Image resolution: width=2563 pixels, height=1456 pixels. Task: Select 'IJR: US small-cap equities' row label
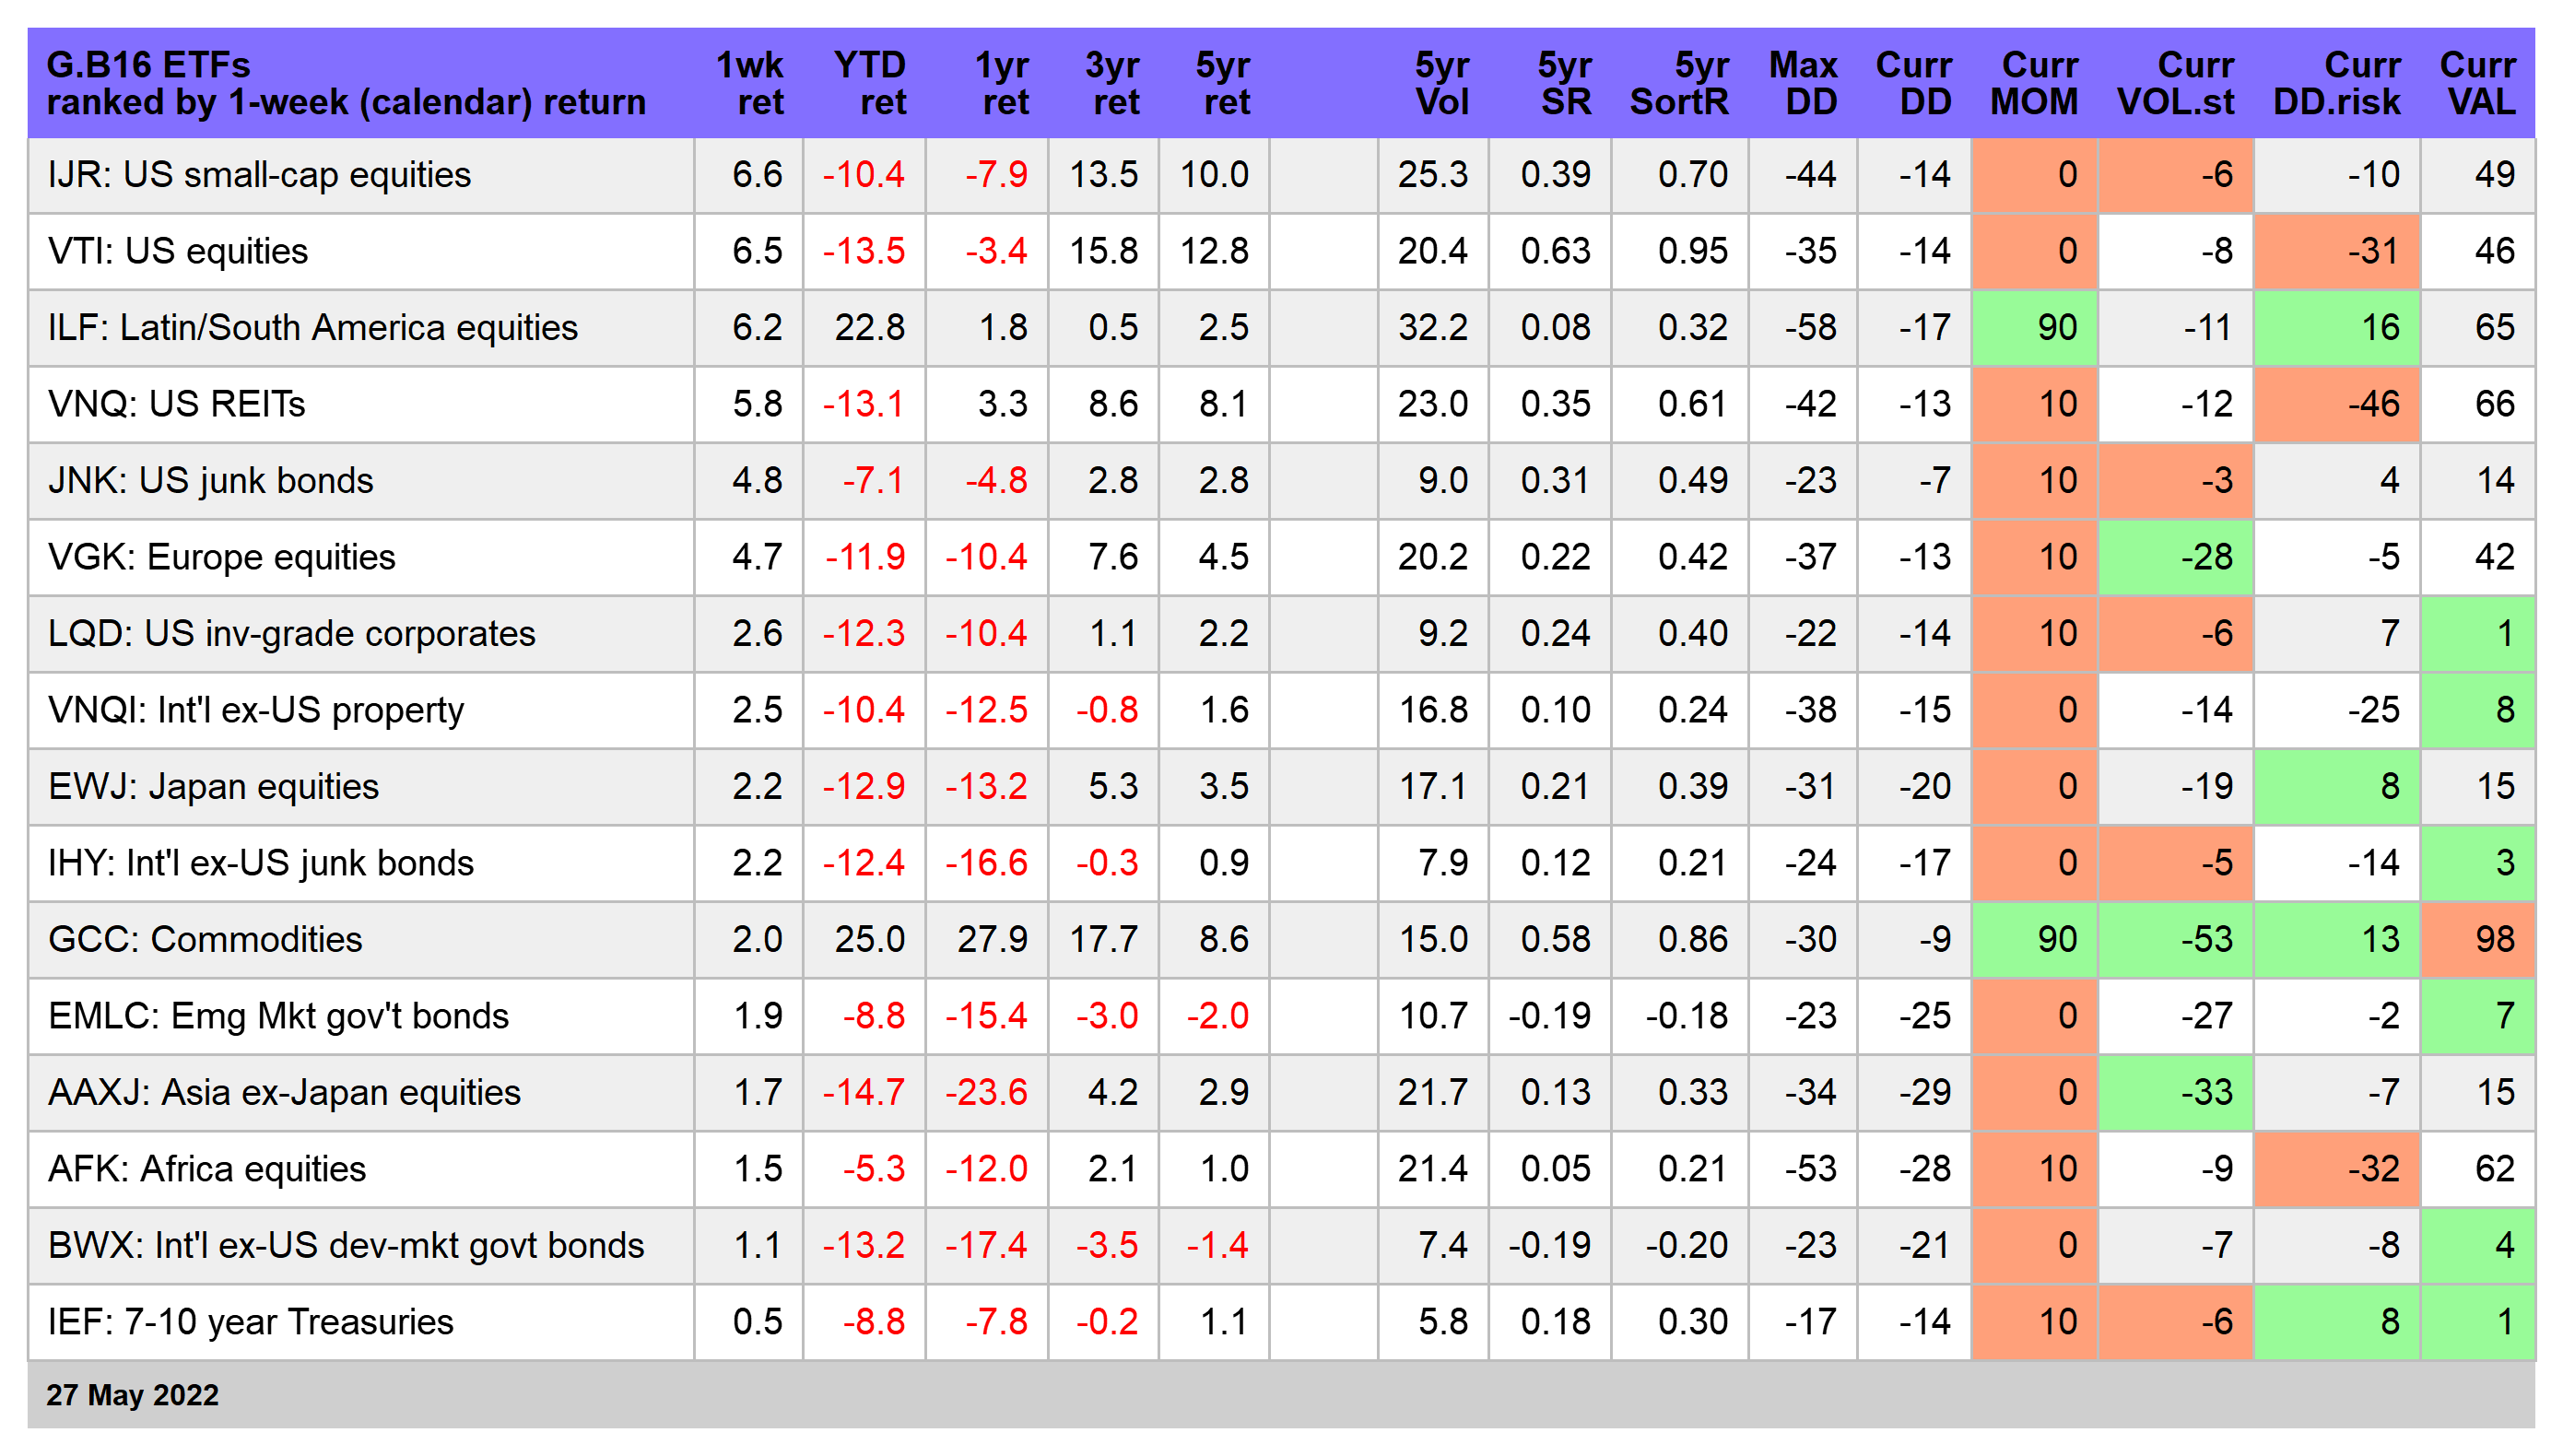(259, 175)
